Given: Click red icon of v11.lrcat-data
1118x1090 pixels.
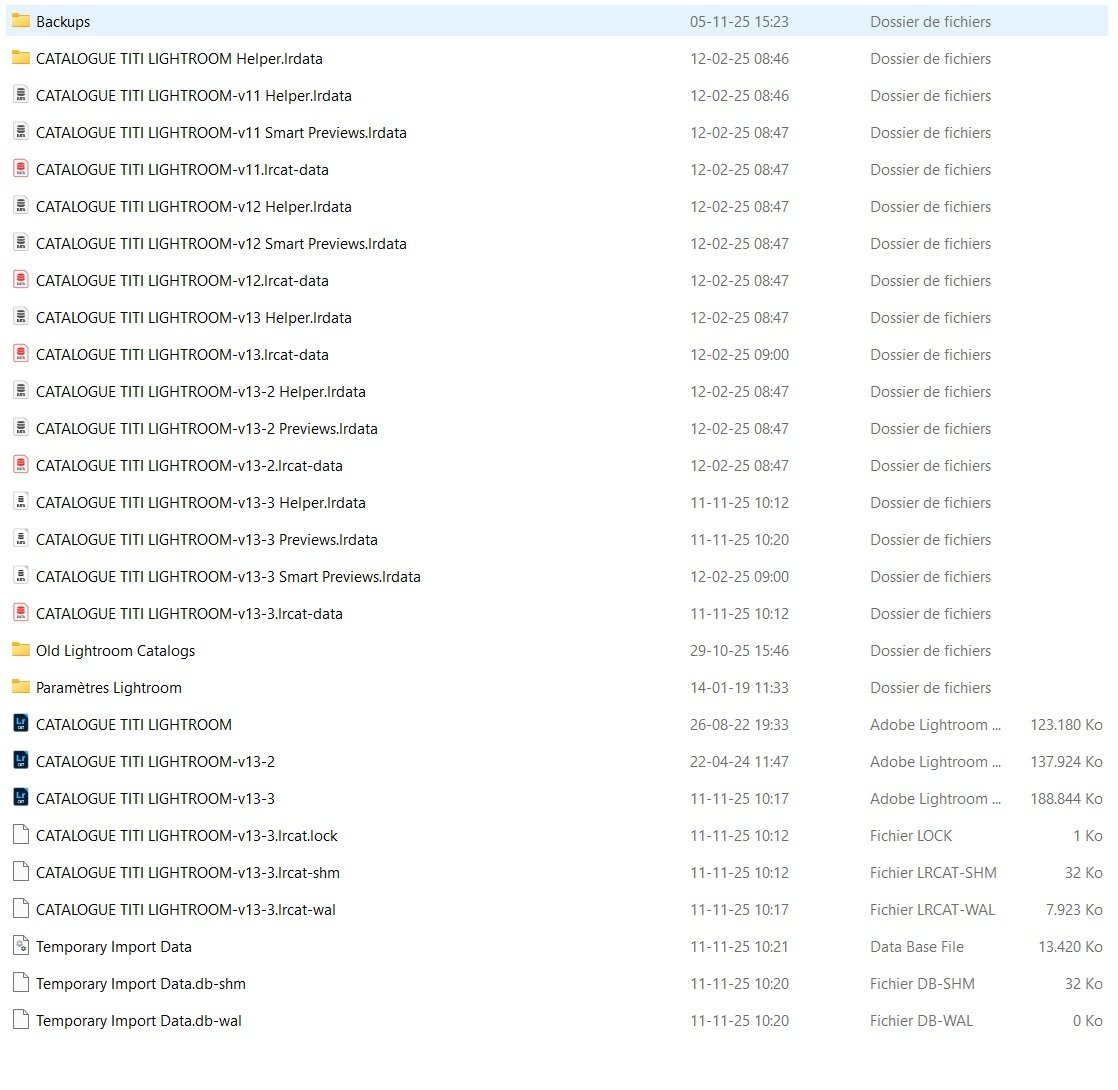Looking at the screenshot, I should pos(21,169).
